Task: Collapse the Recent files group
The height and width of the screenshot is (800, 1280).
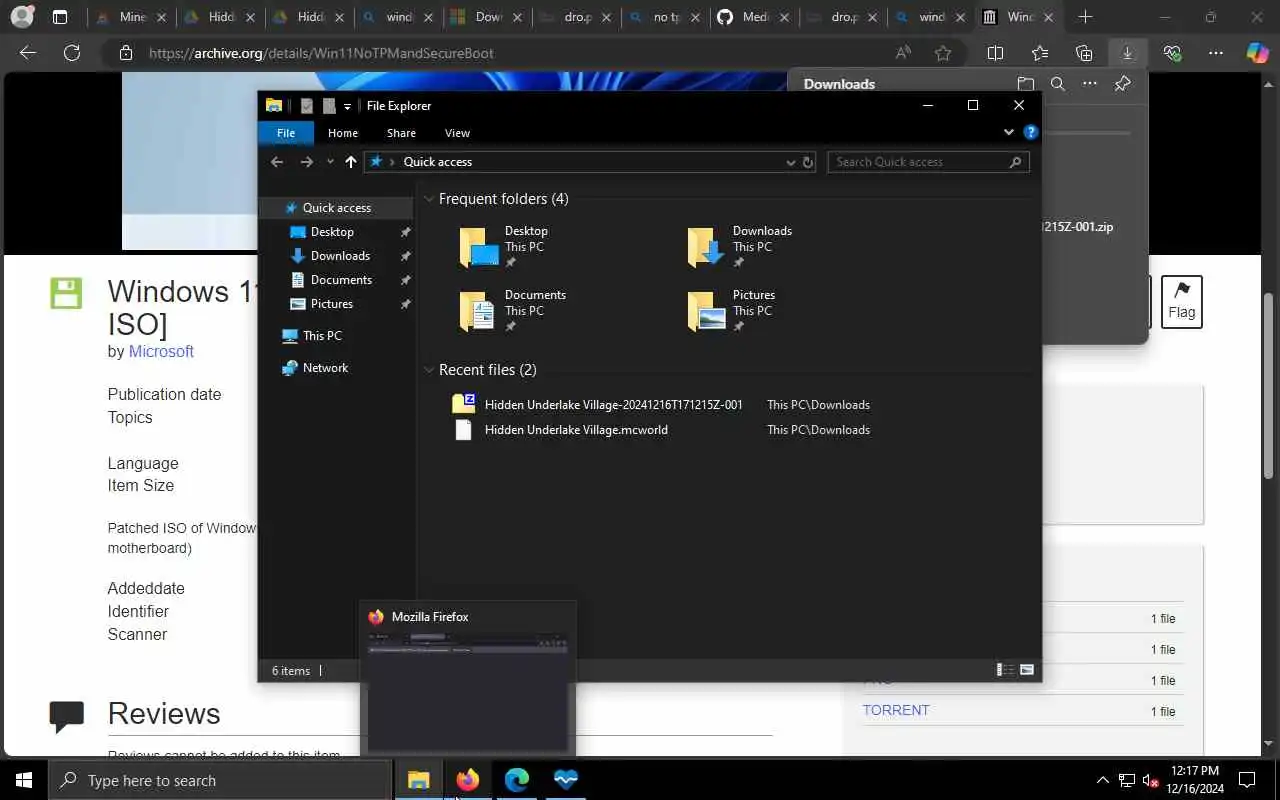Action: pyautogui.click(x=429, y=370)
